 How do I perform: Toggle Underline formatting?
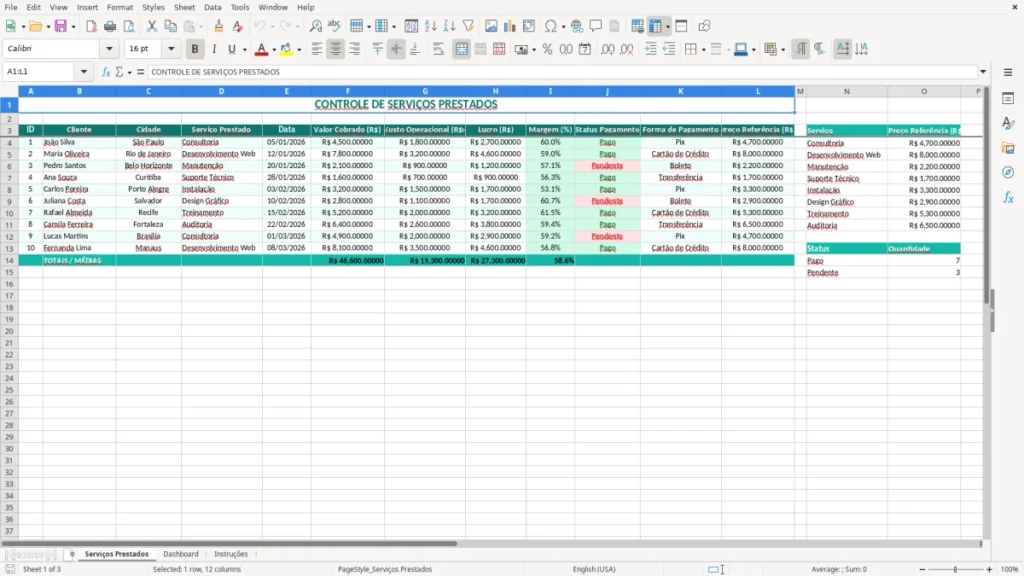231,49
